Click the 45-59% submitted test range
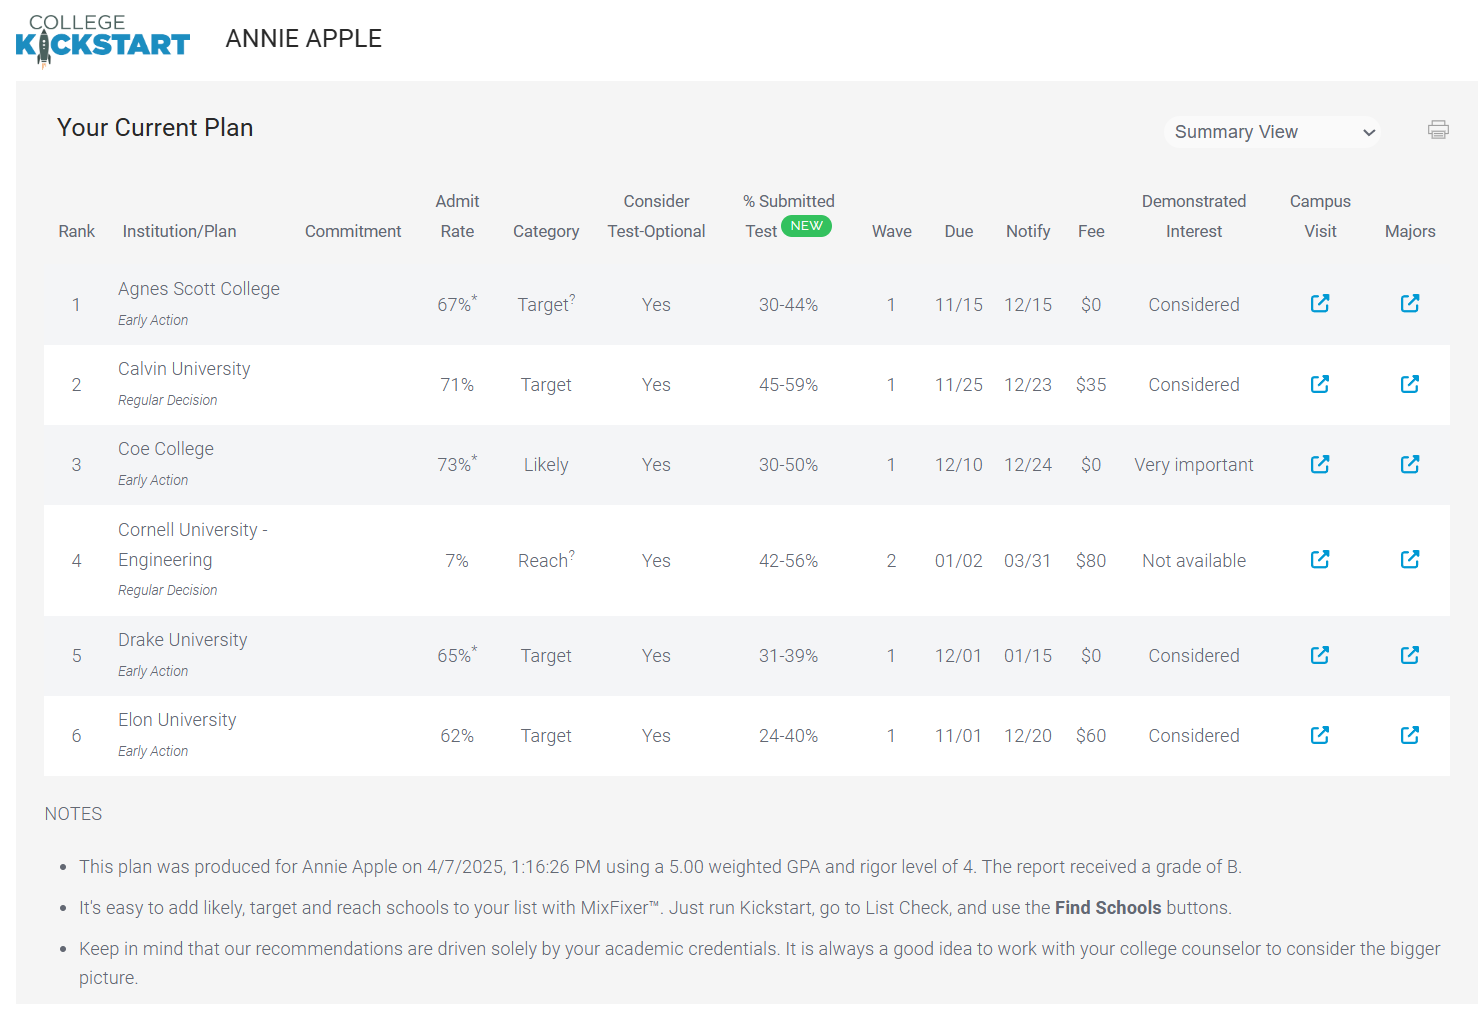This screenshot has width=1478, height=1010. [788, 385]
